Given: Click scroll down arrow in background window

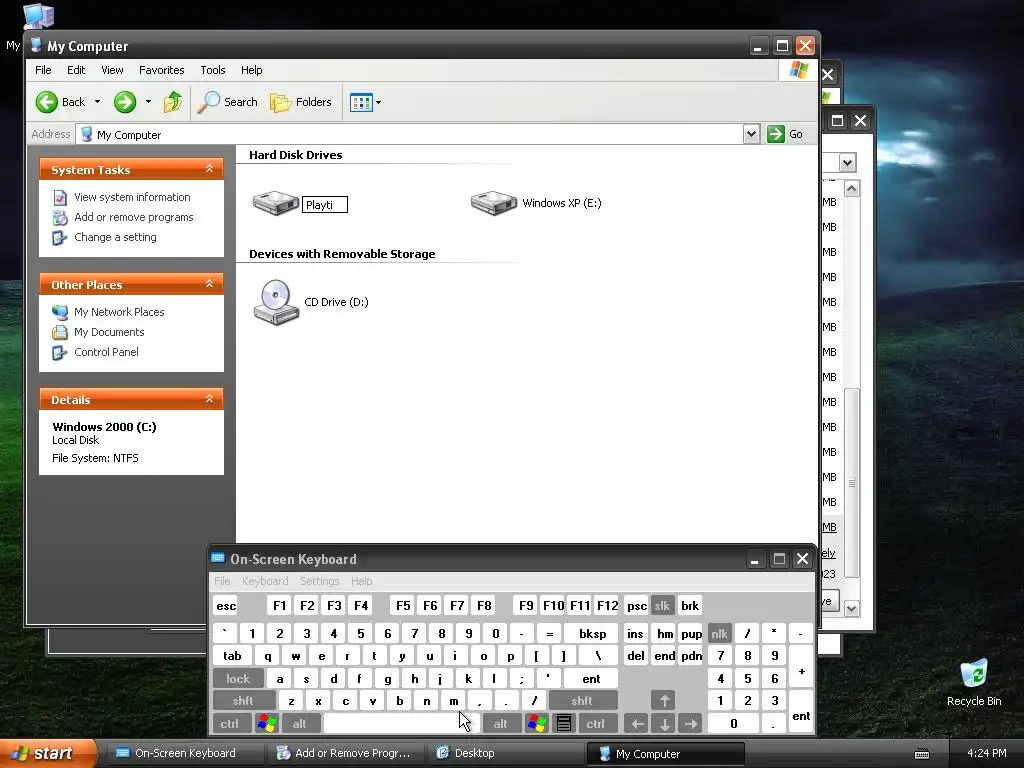Looking at the screenshot, I should pyautogui.click(x=852, y=609).
